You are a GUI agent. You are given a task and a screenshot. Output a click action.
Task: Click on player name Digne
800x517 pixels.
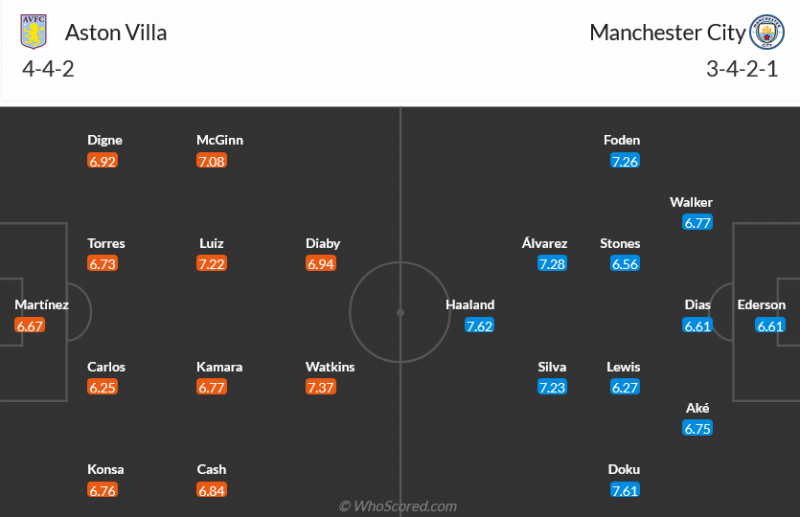[x=105, y=140]
